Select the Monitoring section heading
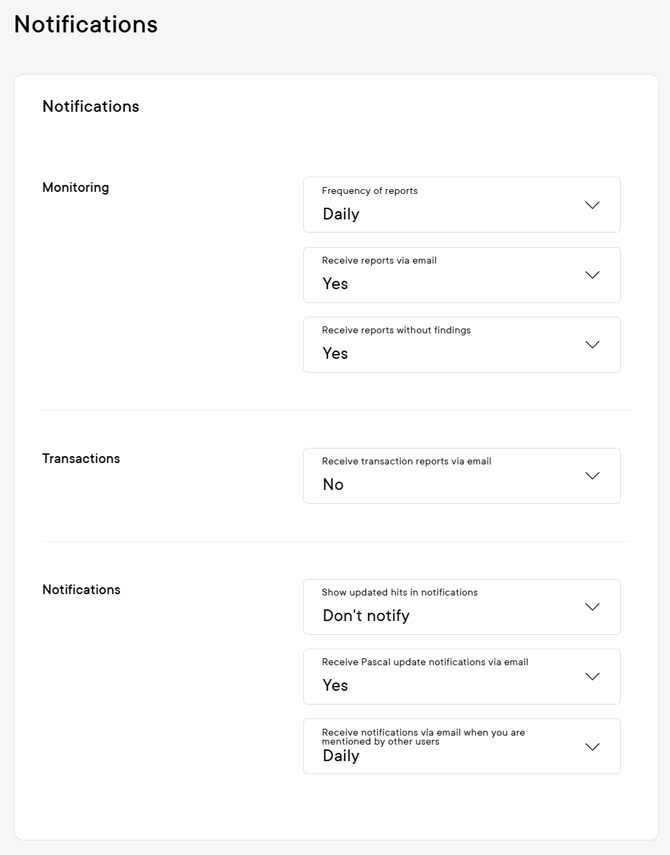The height and width of the screenshot is (855, 670). point(76,188)
